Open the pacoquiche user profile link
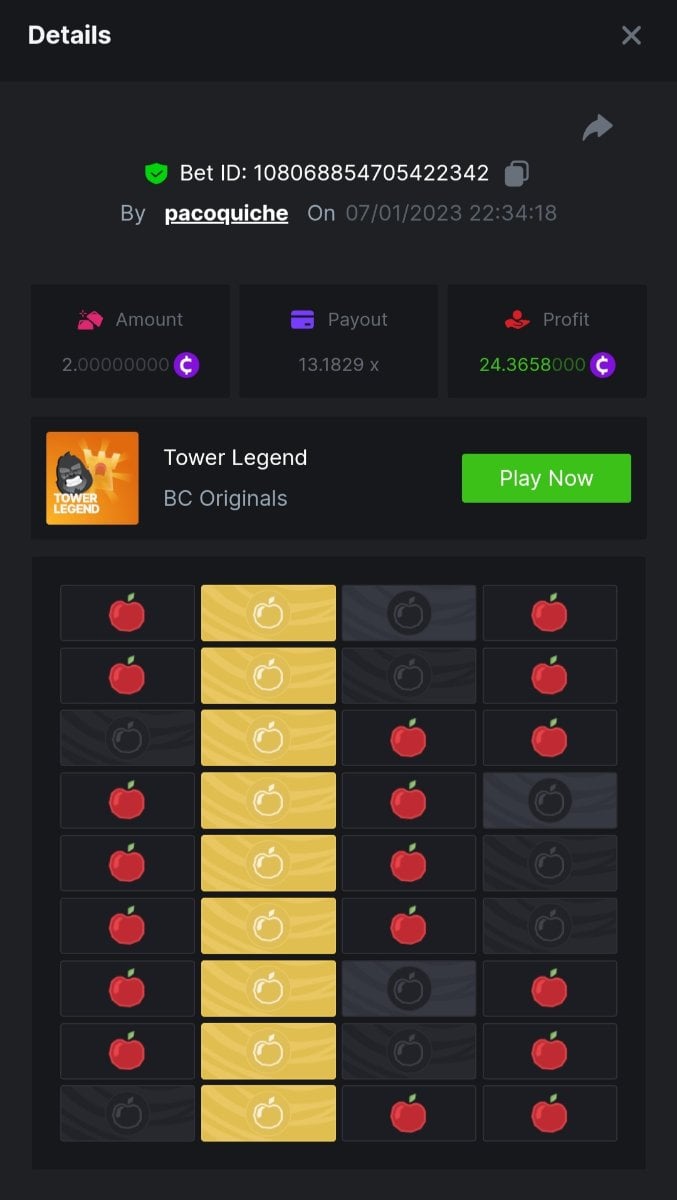Screen dimensions: 677x1200 (226, 213)
